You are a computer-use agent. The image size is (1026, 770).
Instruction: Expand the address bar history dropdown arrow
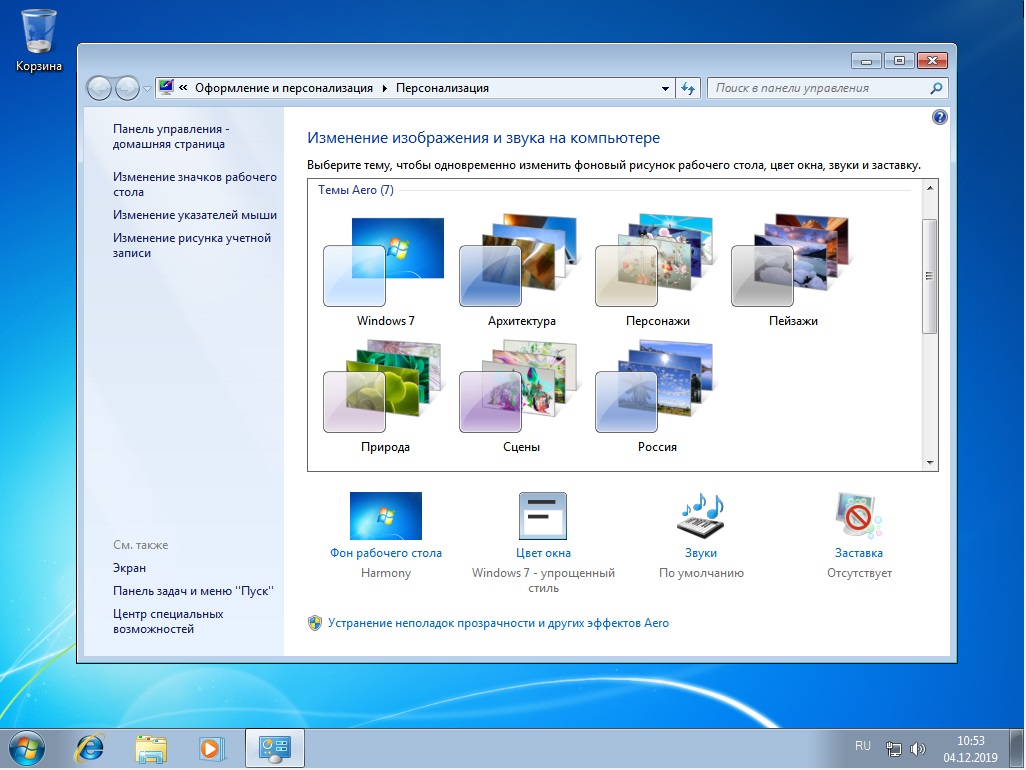(x=666, y=88)
